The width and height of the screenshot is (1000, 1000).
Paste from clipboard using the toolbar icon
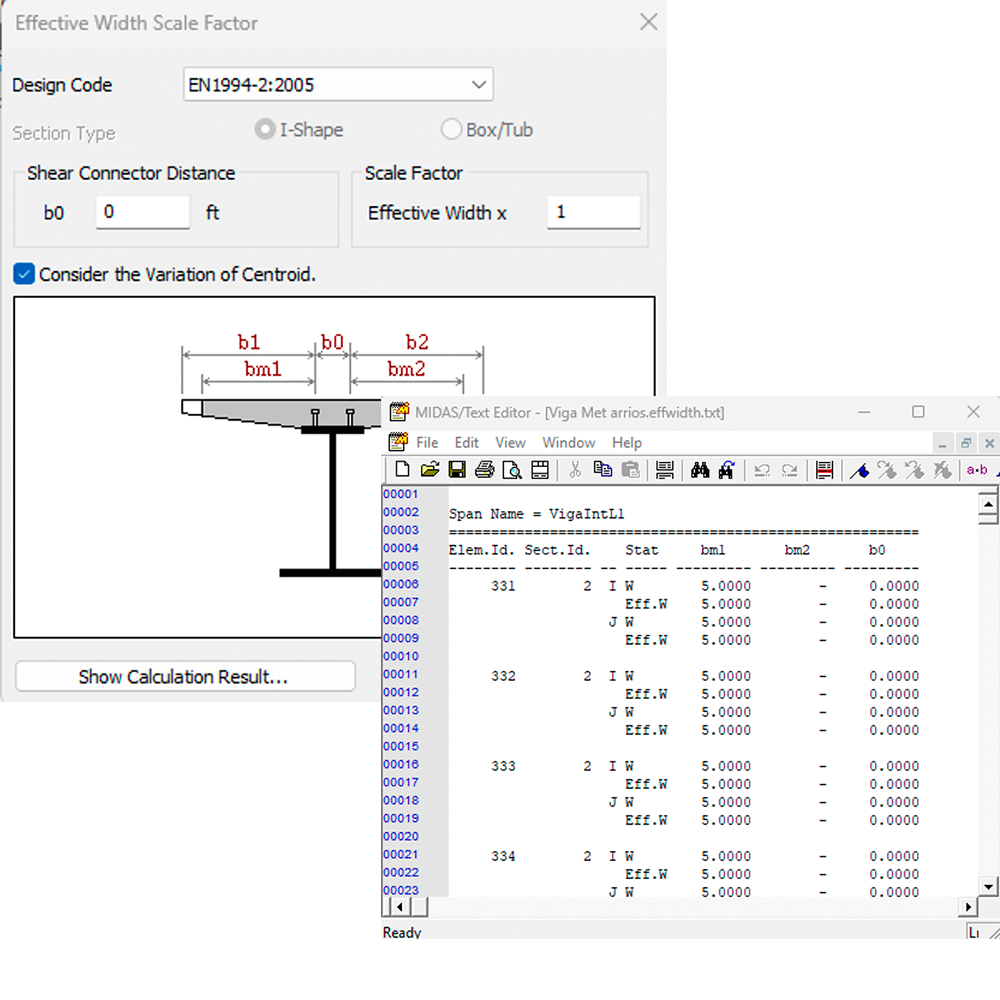[x=630, y=470]
